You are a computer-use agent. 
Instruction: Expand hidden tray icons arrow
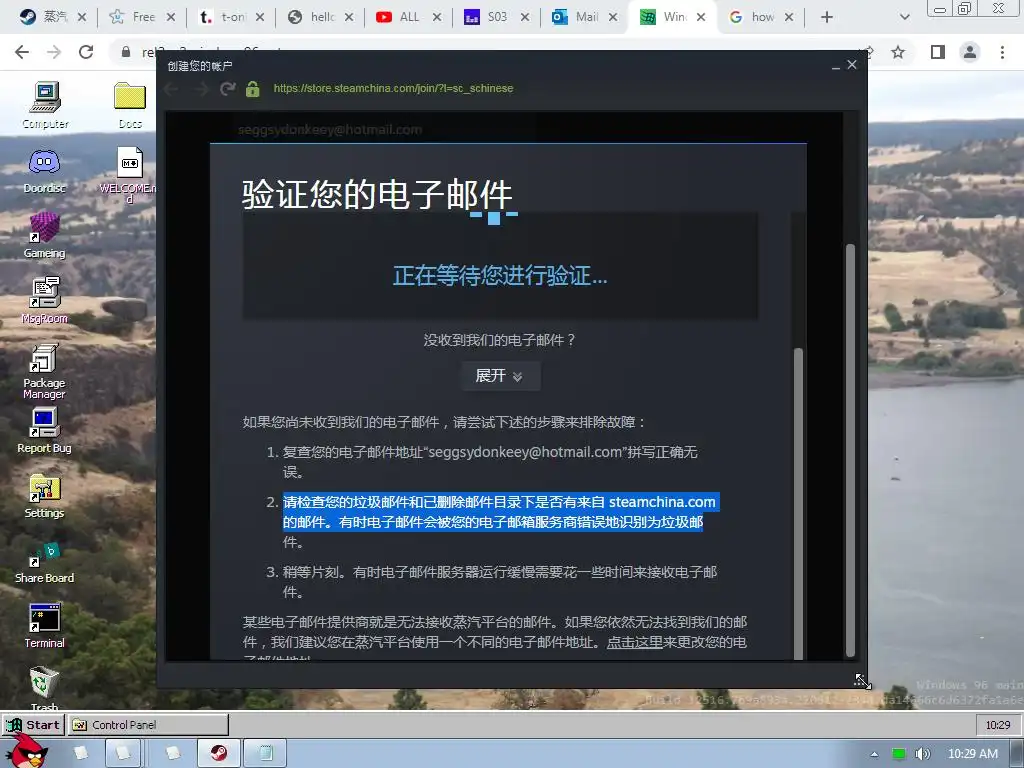874,754
